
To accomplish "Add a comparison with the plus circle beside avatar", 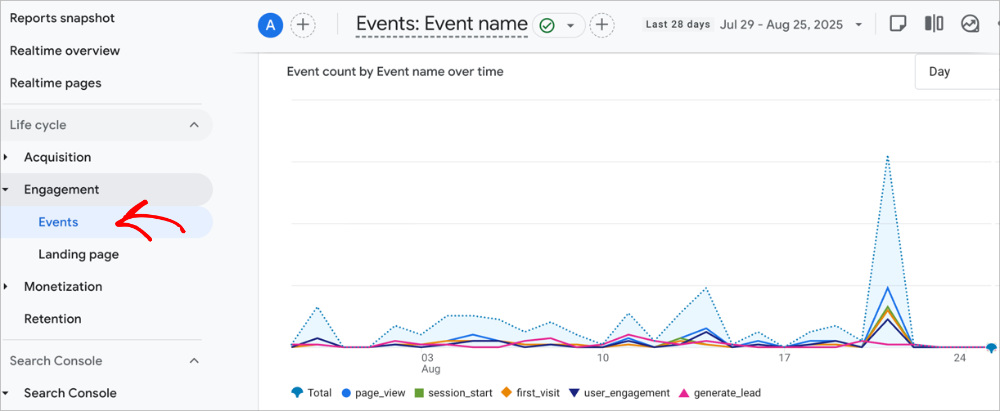I will tap(303, 26).
